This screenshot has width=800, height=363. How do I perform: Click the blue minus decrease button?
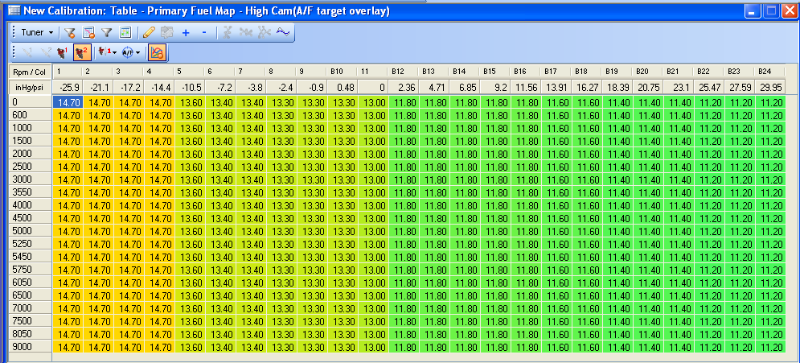[x=204, y=33]
